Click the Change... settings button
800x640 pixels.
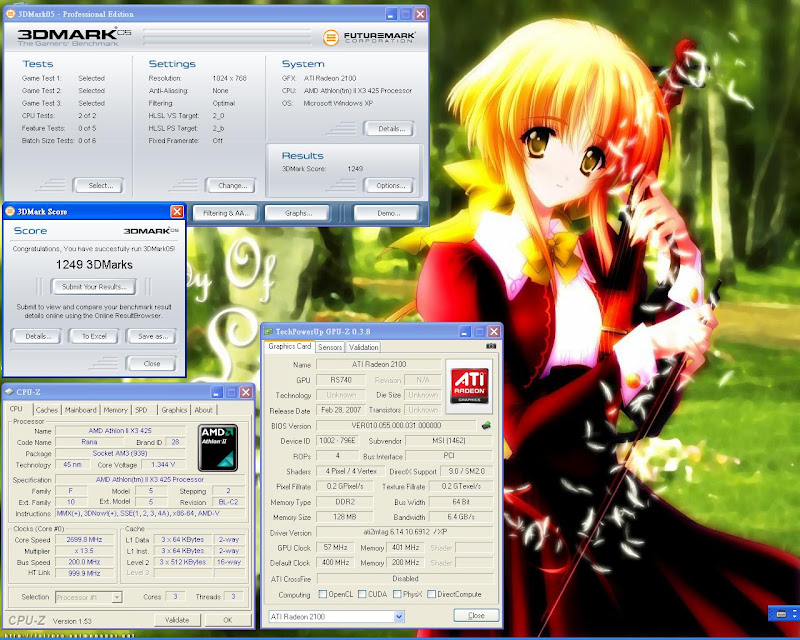coord(232,186)
